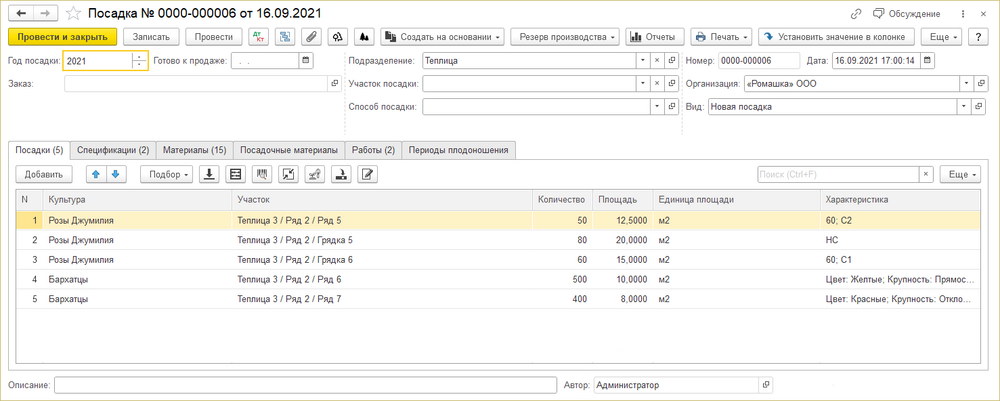1000x401 pixels.
Task: Open the Создать на основании dropdown
Action: click(443, 37)
